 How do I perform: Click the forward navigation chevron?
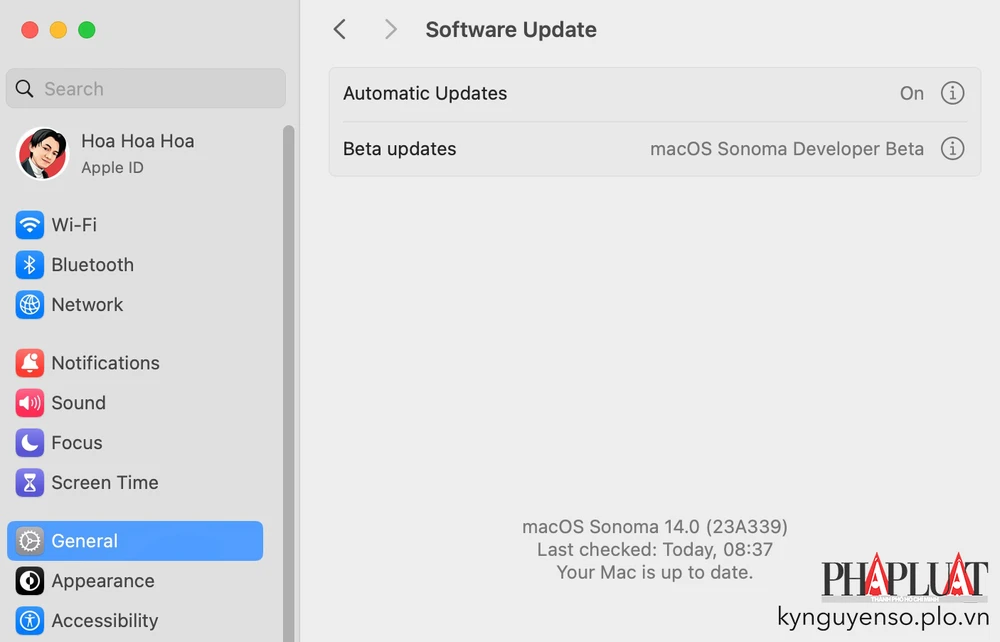point(390,29)
